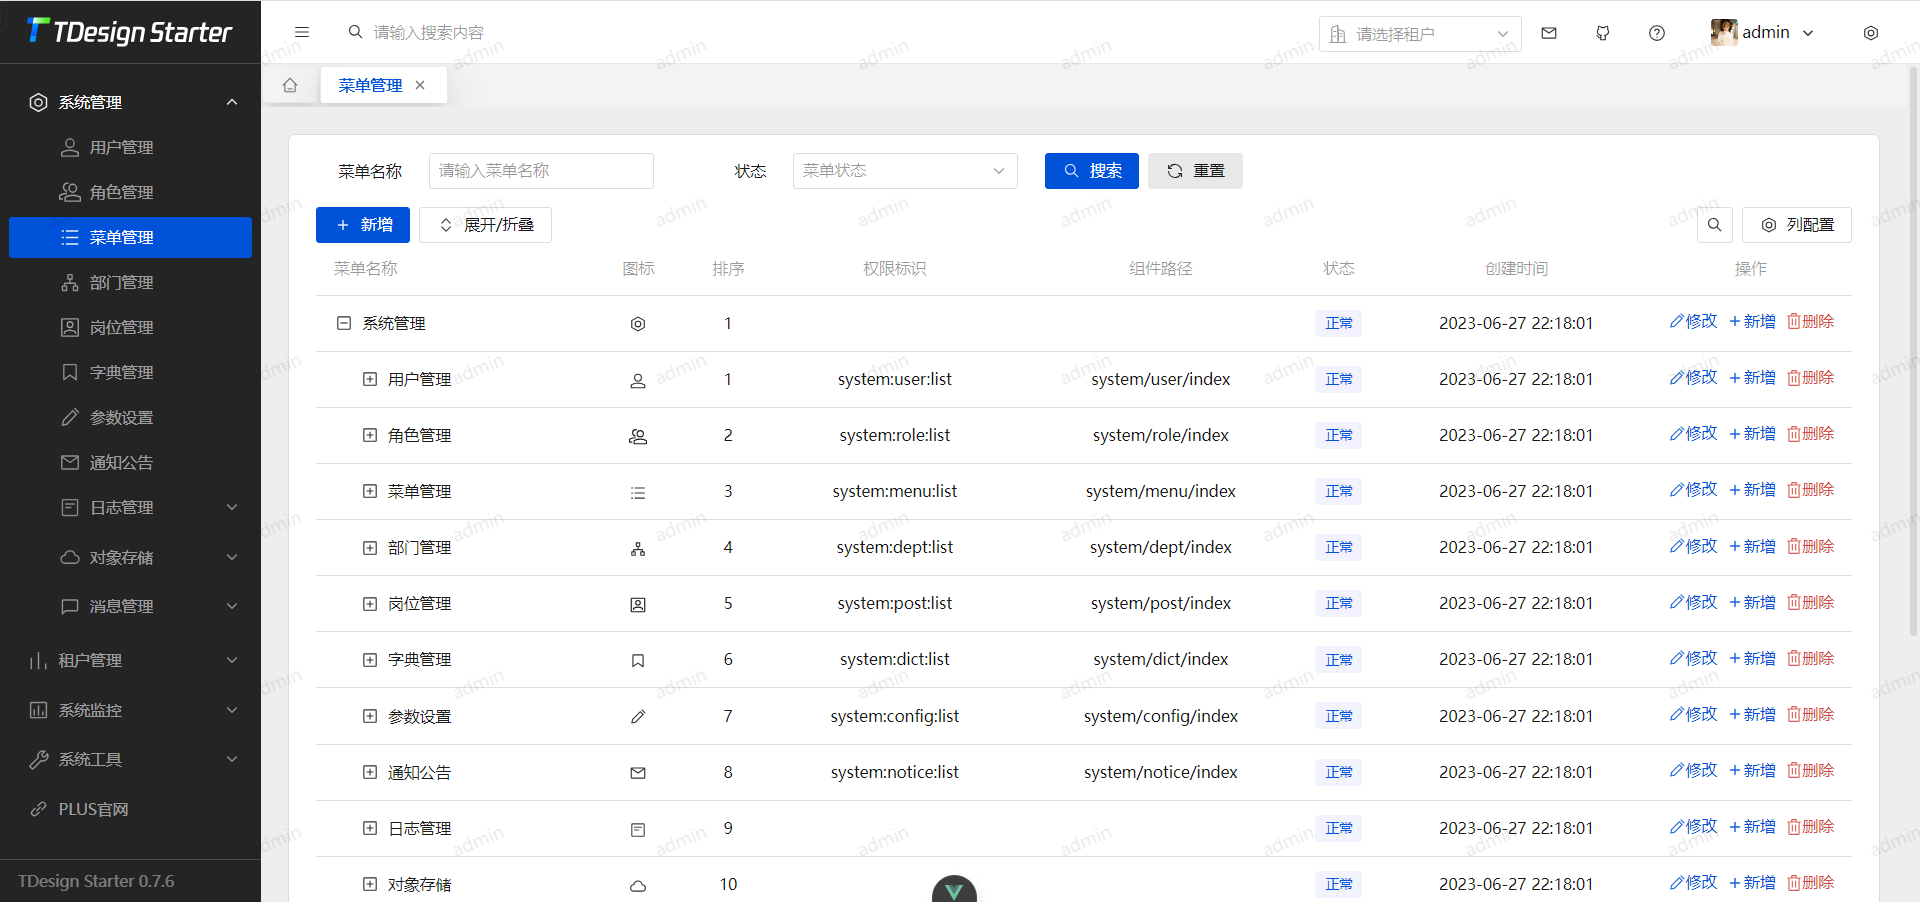
Task: Click the hamburger menu collapse icon
Action: [302, 32]
